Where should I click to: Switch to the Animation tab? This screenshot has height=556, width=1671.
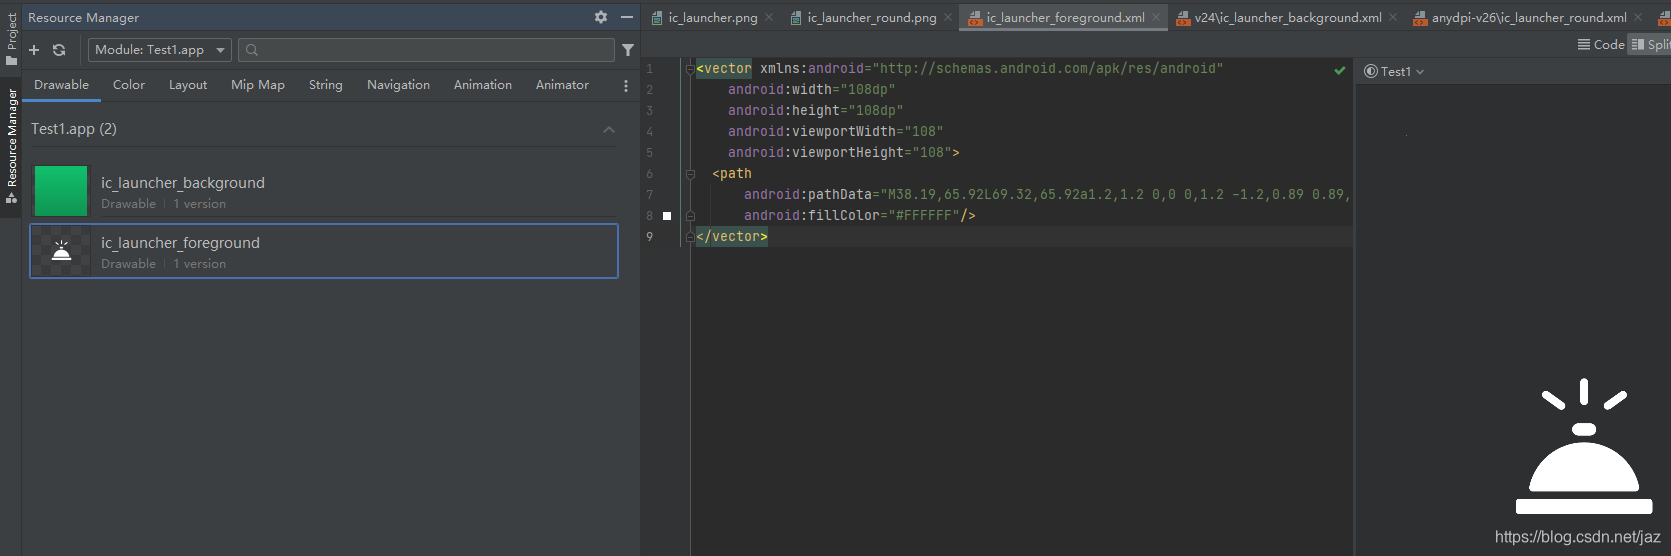(483, 85)
